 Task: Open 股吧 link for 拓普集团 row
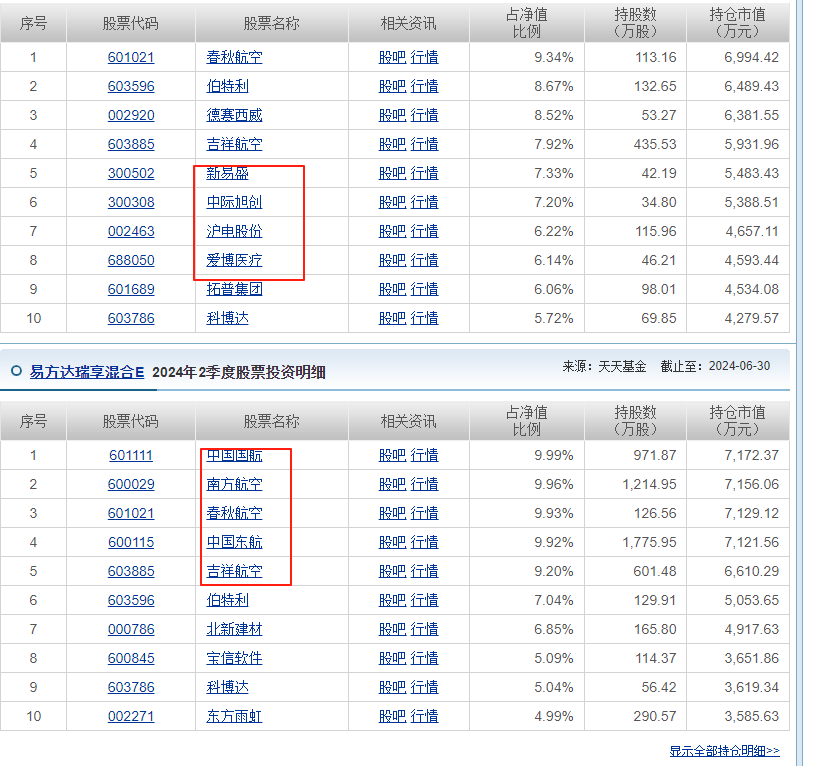(392, 289)
